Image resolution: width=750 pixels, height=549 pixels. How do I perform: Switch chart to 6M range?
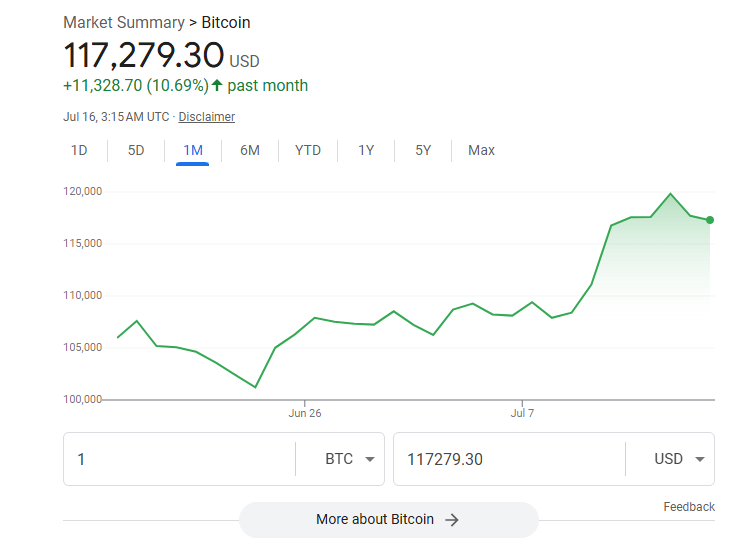click(x=250, y=151)
